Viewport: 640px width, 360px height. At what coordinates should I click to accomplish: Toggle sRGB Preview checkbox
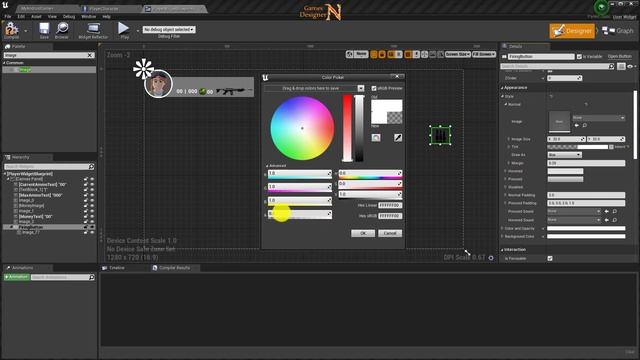374,88
